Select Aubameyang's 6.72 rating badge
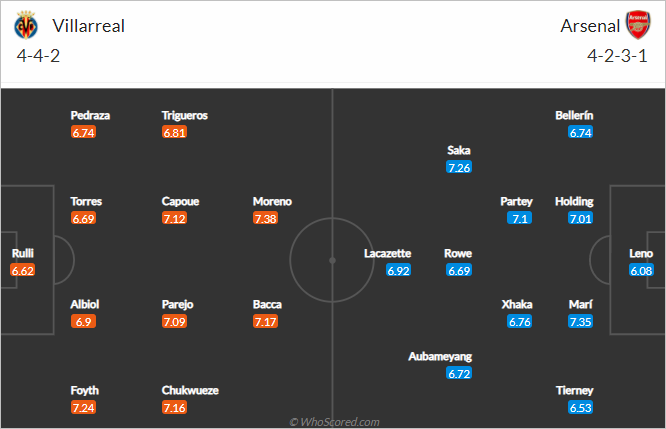 tap(459, 373)
